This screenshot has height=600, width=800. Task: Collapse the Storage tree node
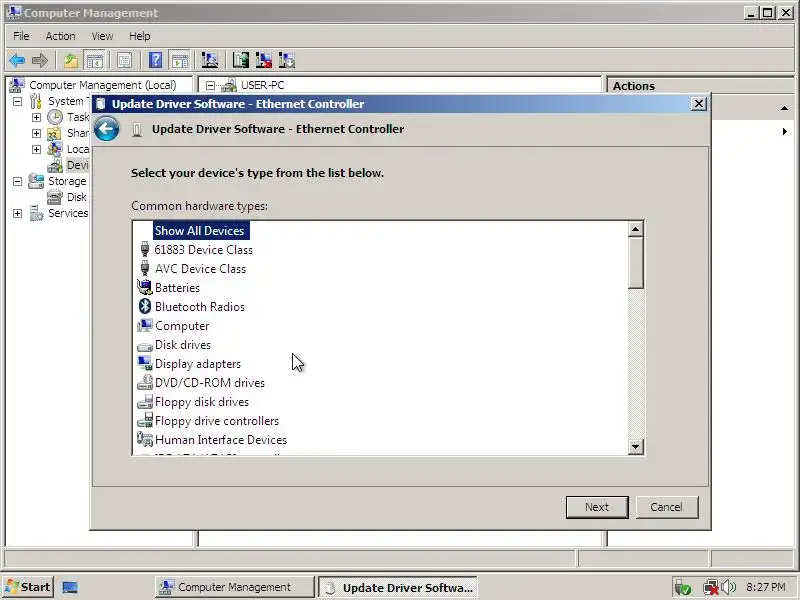coord(17,181)
